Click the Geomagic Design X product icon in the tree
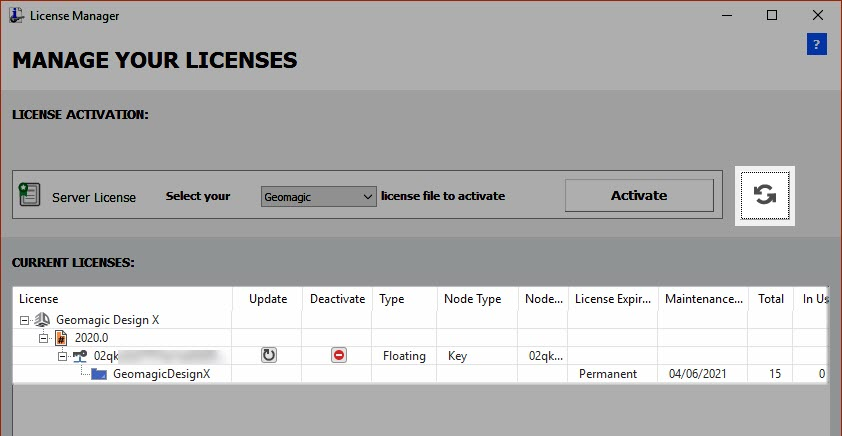 click(43, 320)
